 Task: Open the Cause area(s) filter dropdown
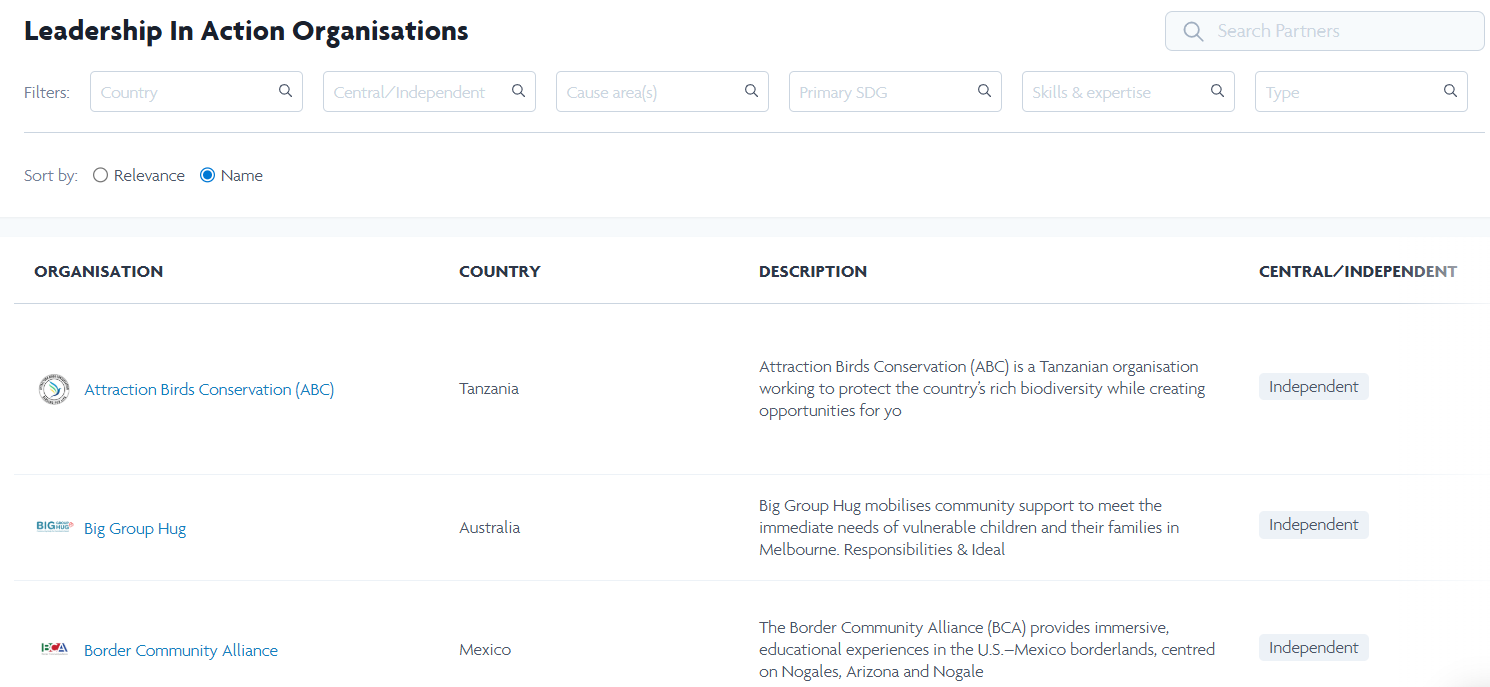point(650,92)
